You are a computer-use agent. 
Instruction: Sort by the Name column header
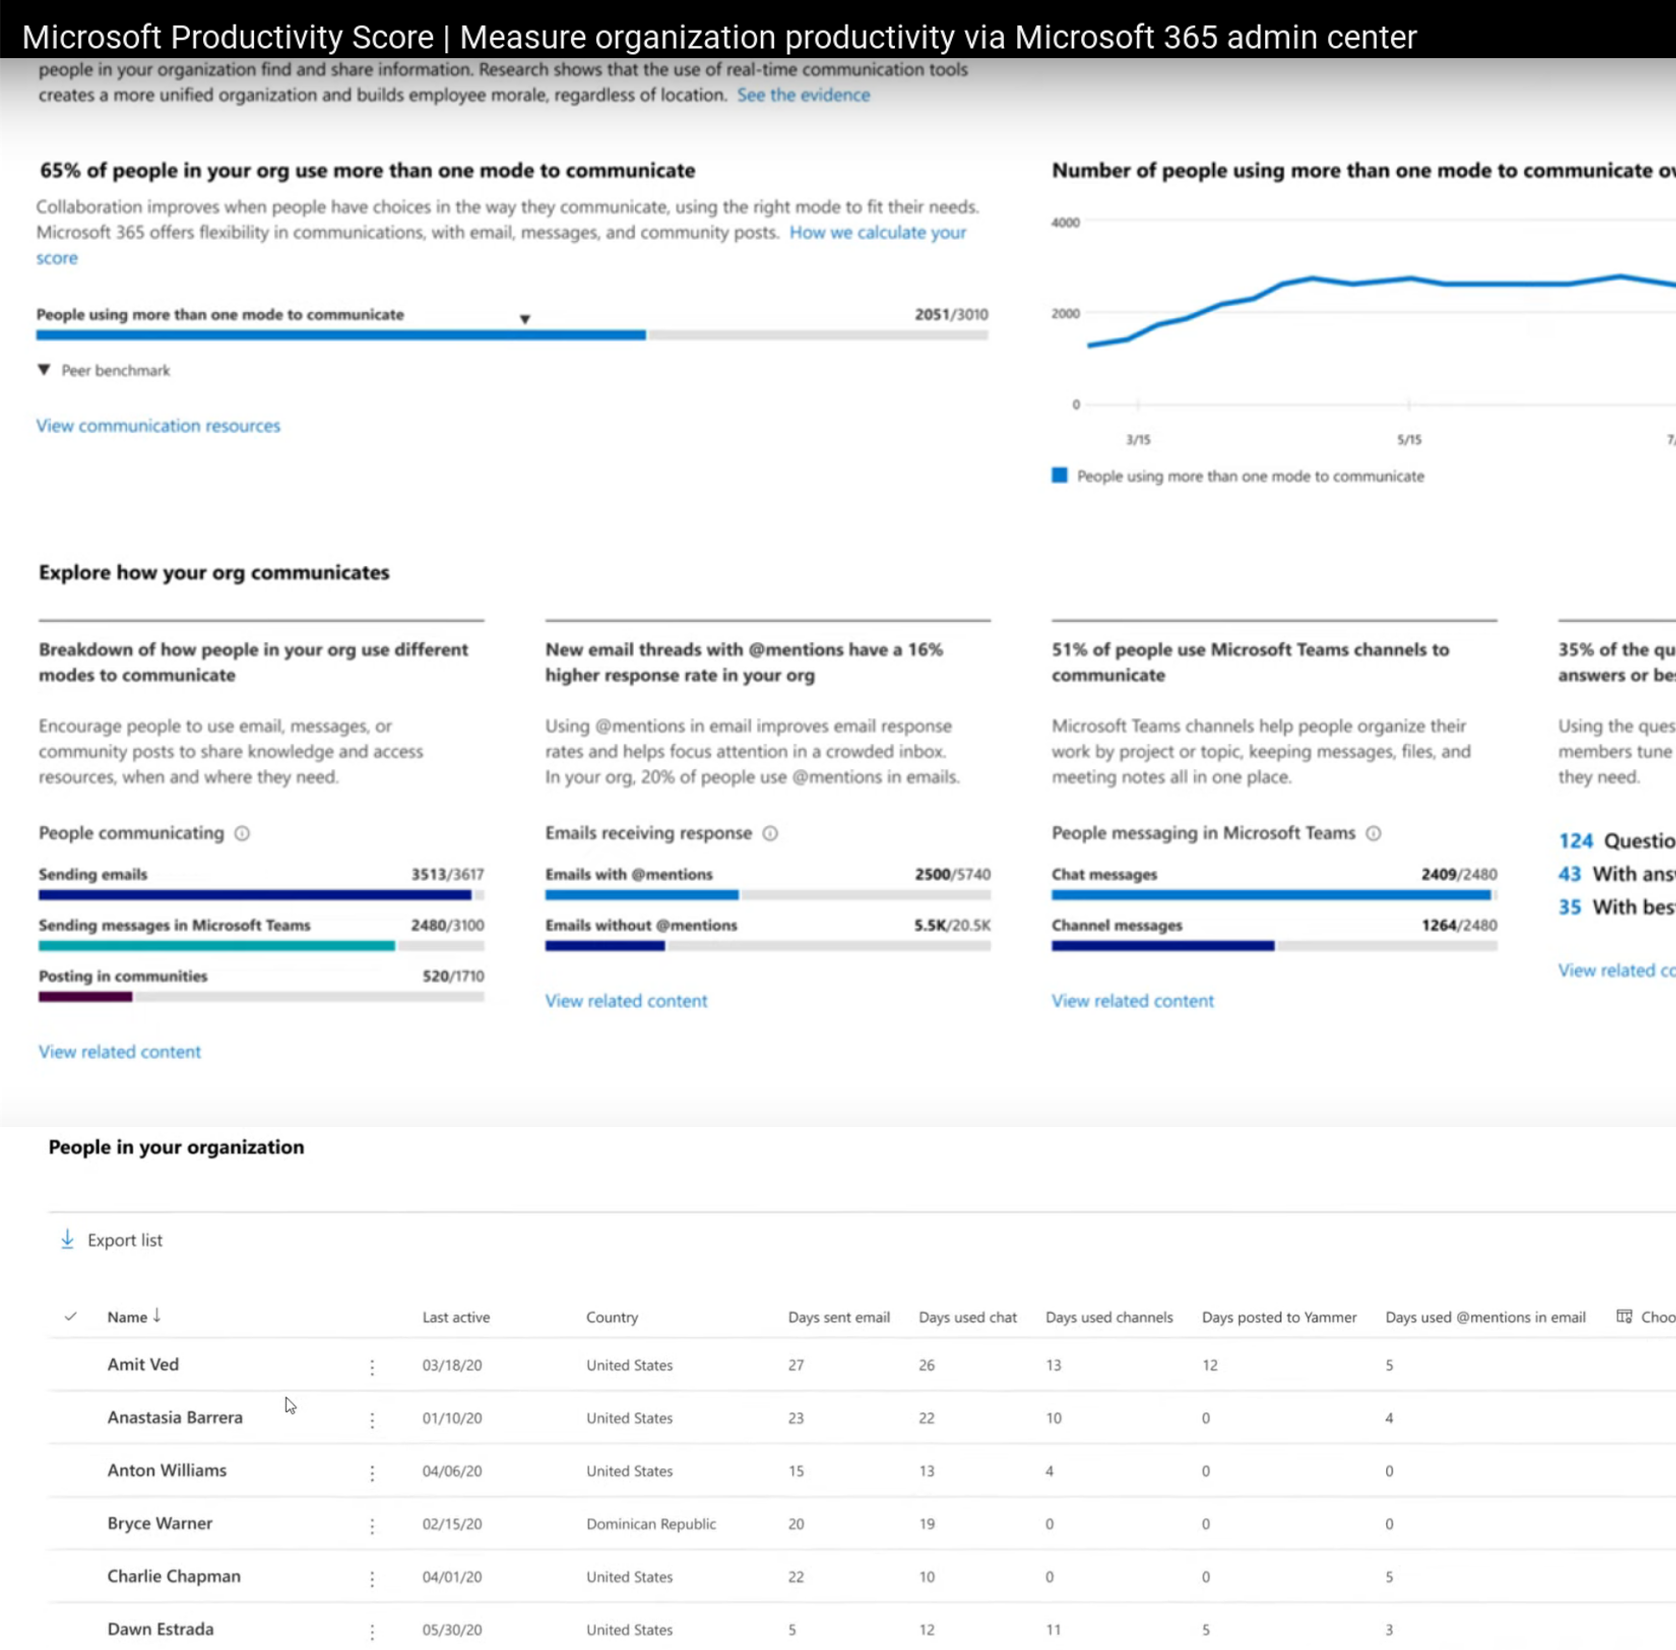[127, 1317]
